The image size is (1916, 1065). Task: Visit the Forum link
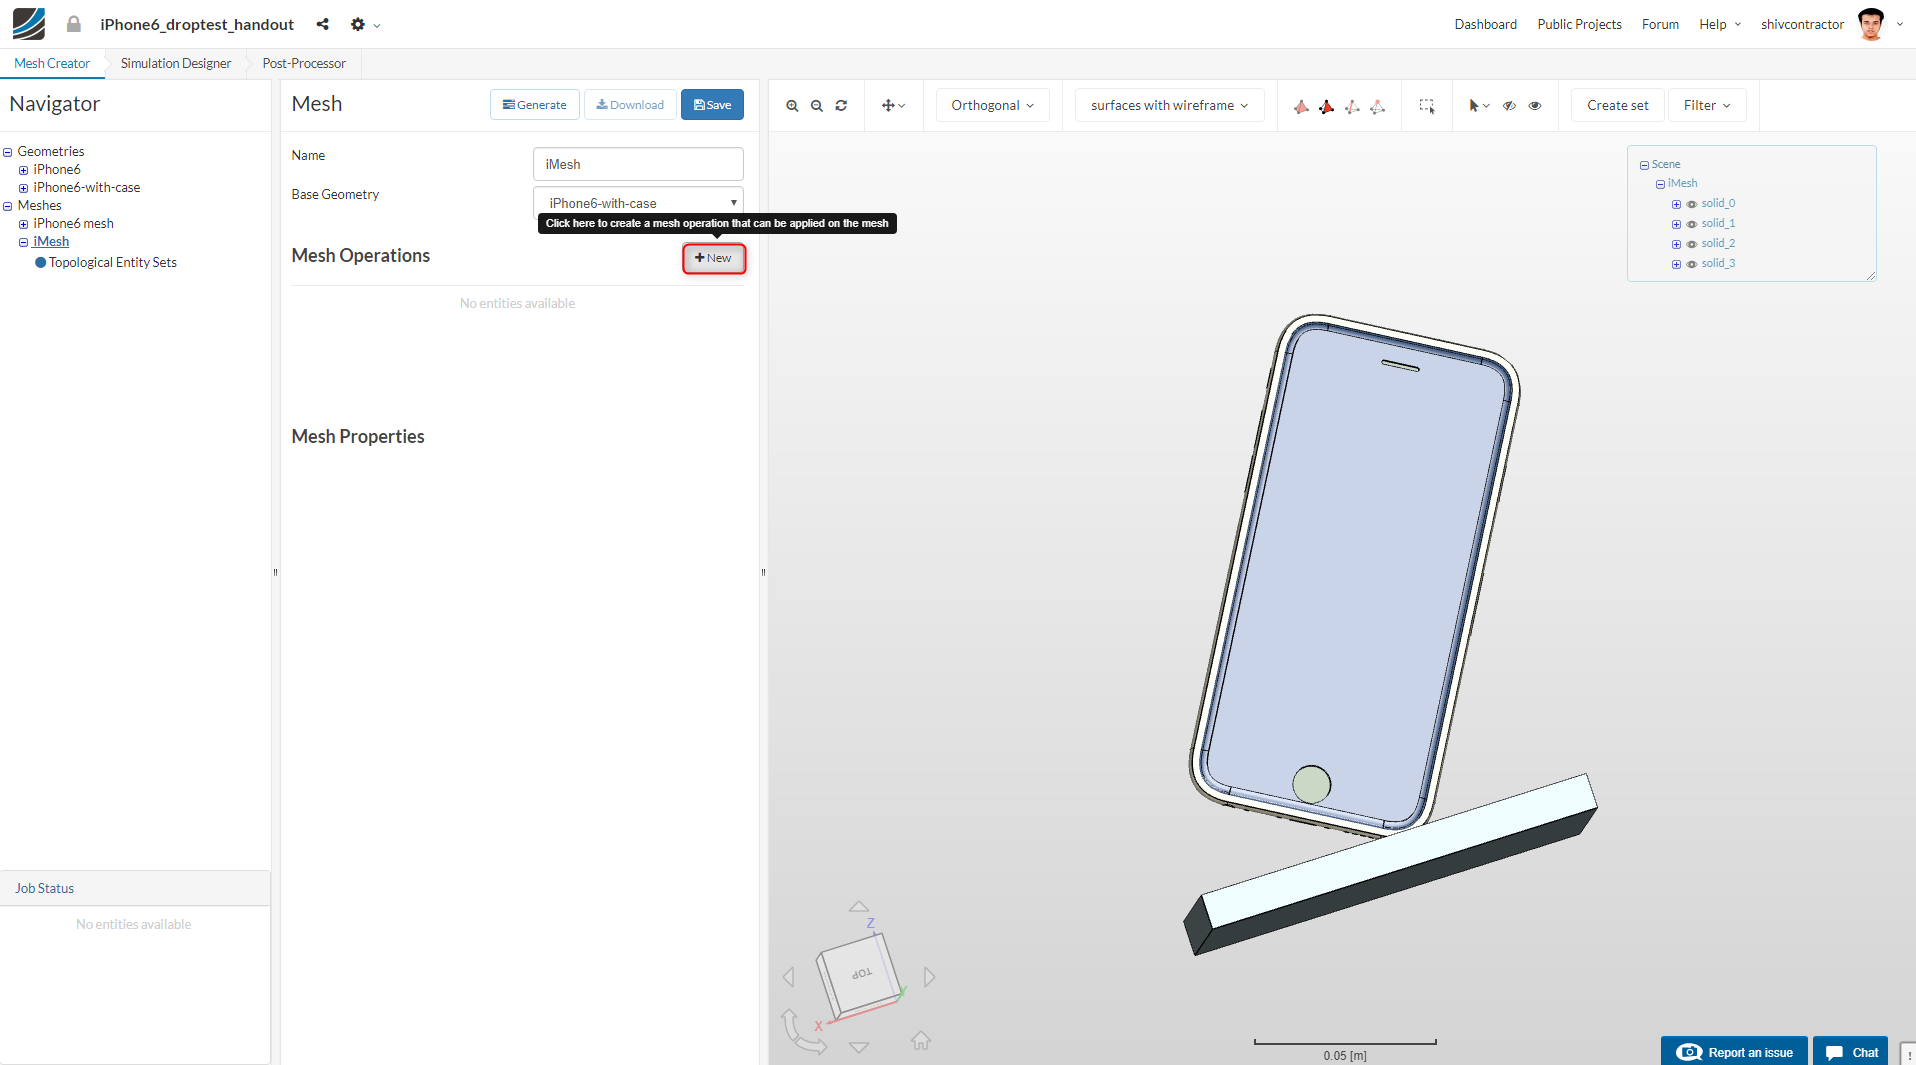[x=1660, y=24]
